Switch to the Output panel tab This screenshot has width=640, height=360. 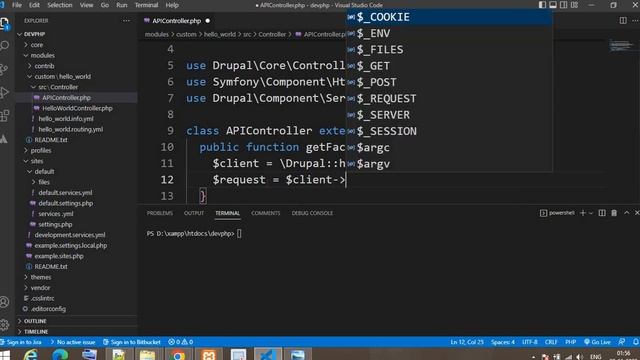pos(194,213)
